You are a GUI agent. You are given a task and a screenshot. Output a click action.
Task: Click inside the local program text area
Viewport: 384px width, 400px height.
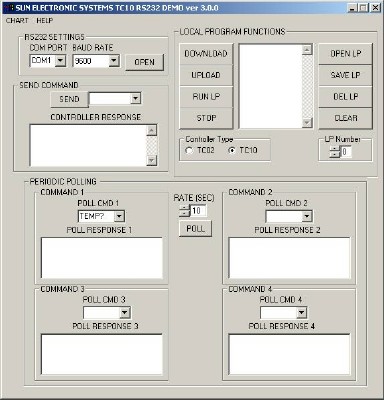click(x=270, y=86)
